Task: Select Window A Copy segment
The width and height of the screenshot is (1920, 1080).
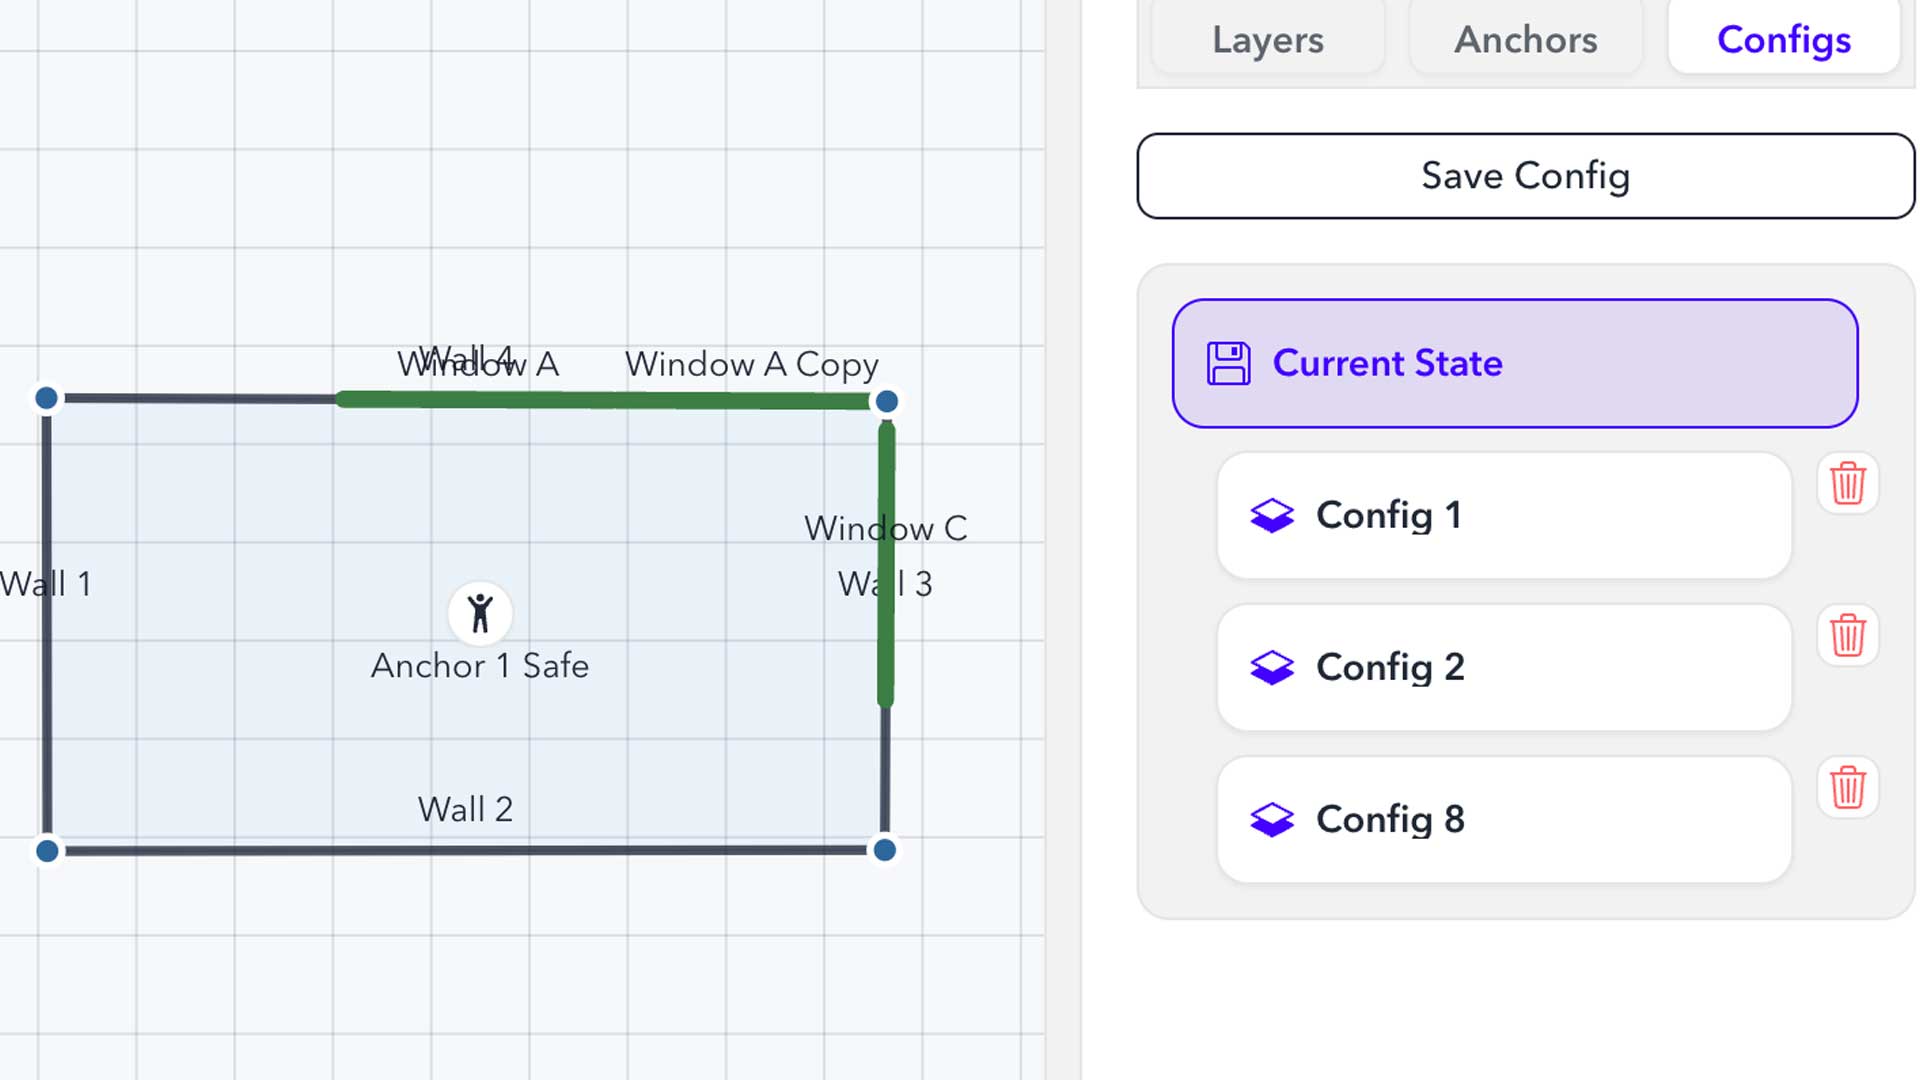Action: coord(750,399)
